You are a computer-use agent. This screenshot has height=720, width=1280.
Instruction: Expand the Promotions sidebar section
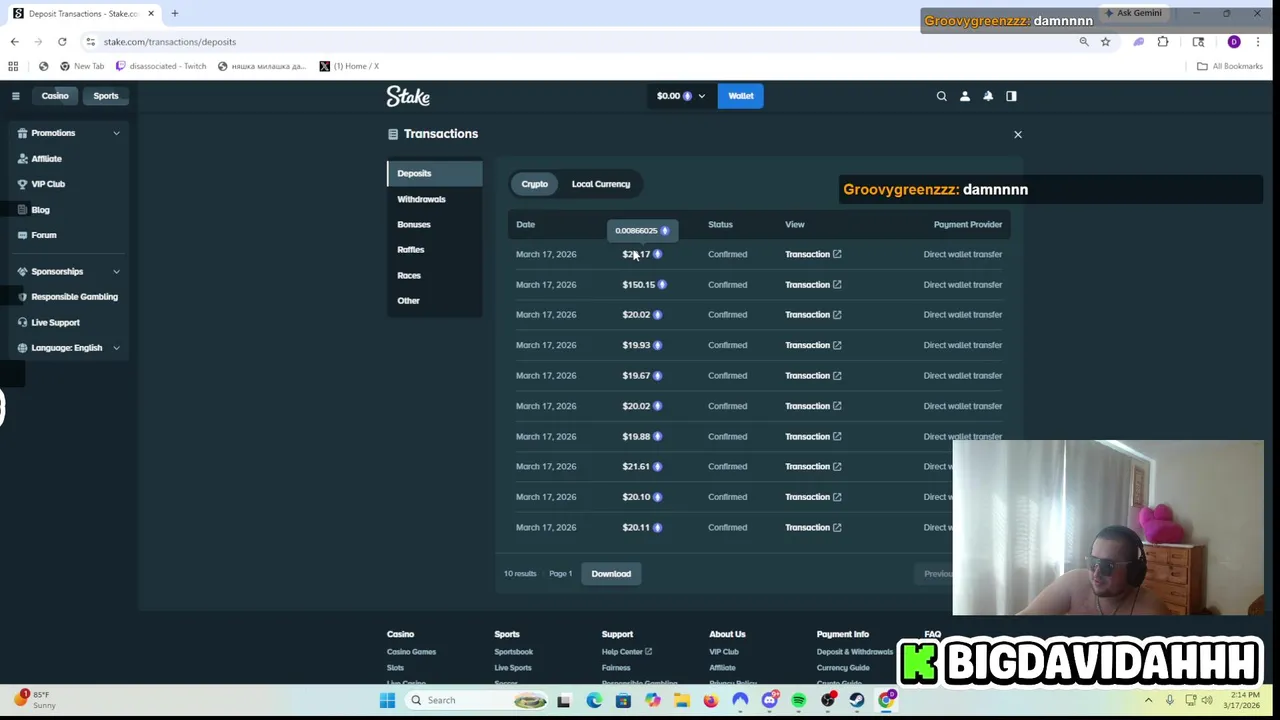68,133
